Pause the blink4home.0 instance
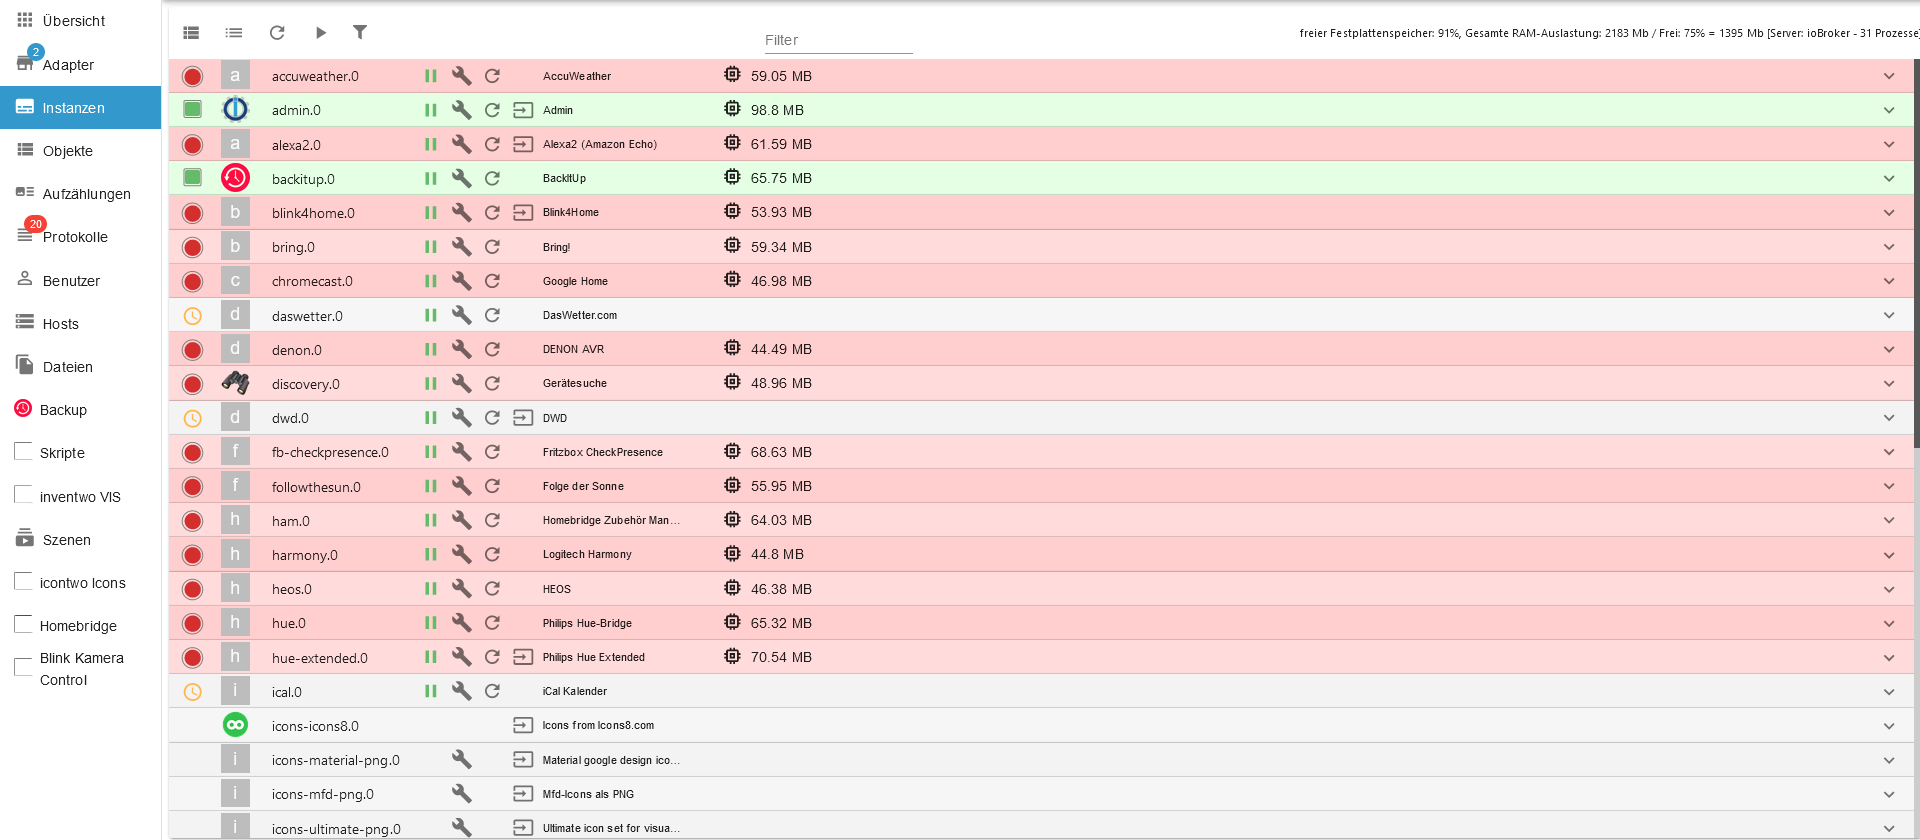1920x840 pixels. 431,212
